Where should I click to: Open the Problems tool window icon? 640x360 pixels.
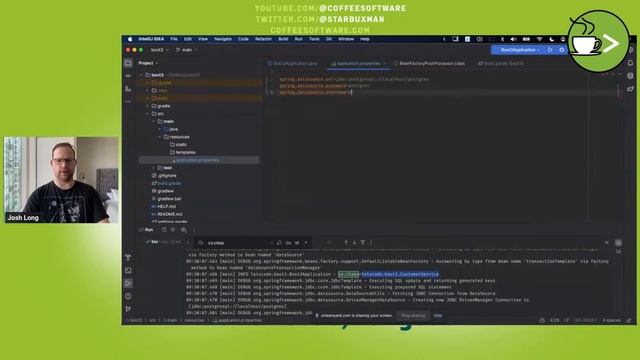point(128,296)
